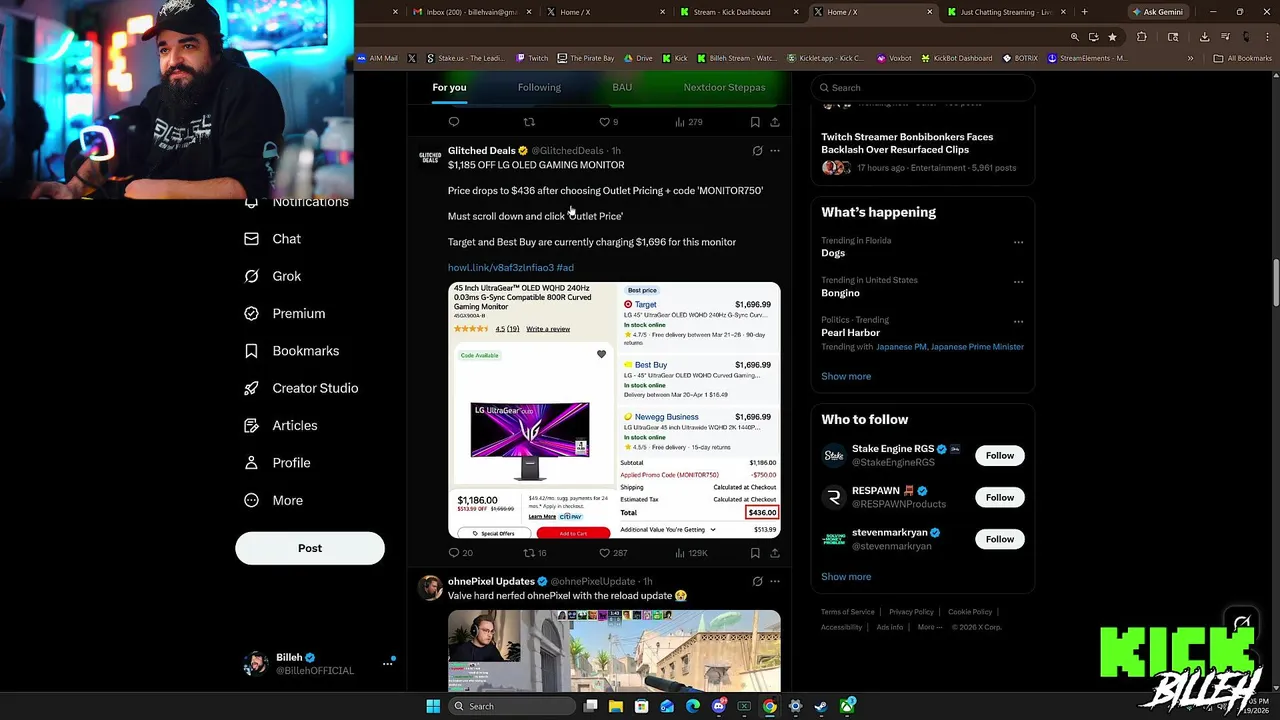The image size is (1280, 720).
Task: Open three-dot menu on ohnePixel Updates tweet
Action: 775,581
